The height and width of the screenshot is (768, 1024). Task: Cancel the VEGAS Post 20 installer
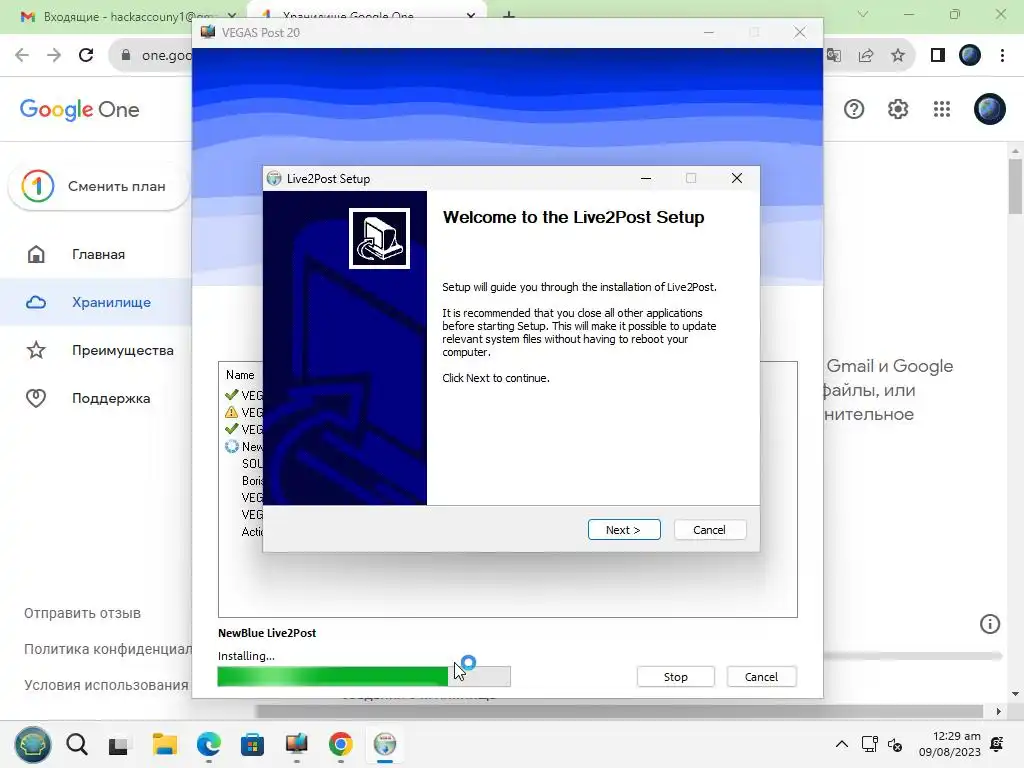click(x=761, y=677)
